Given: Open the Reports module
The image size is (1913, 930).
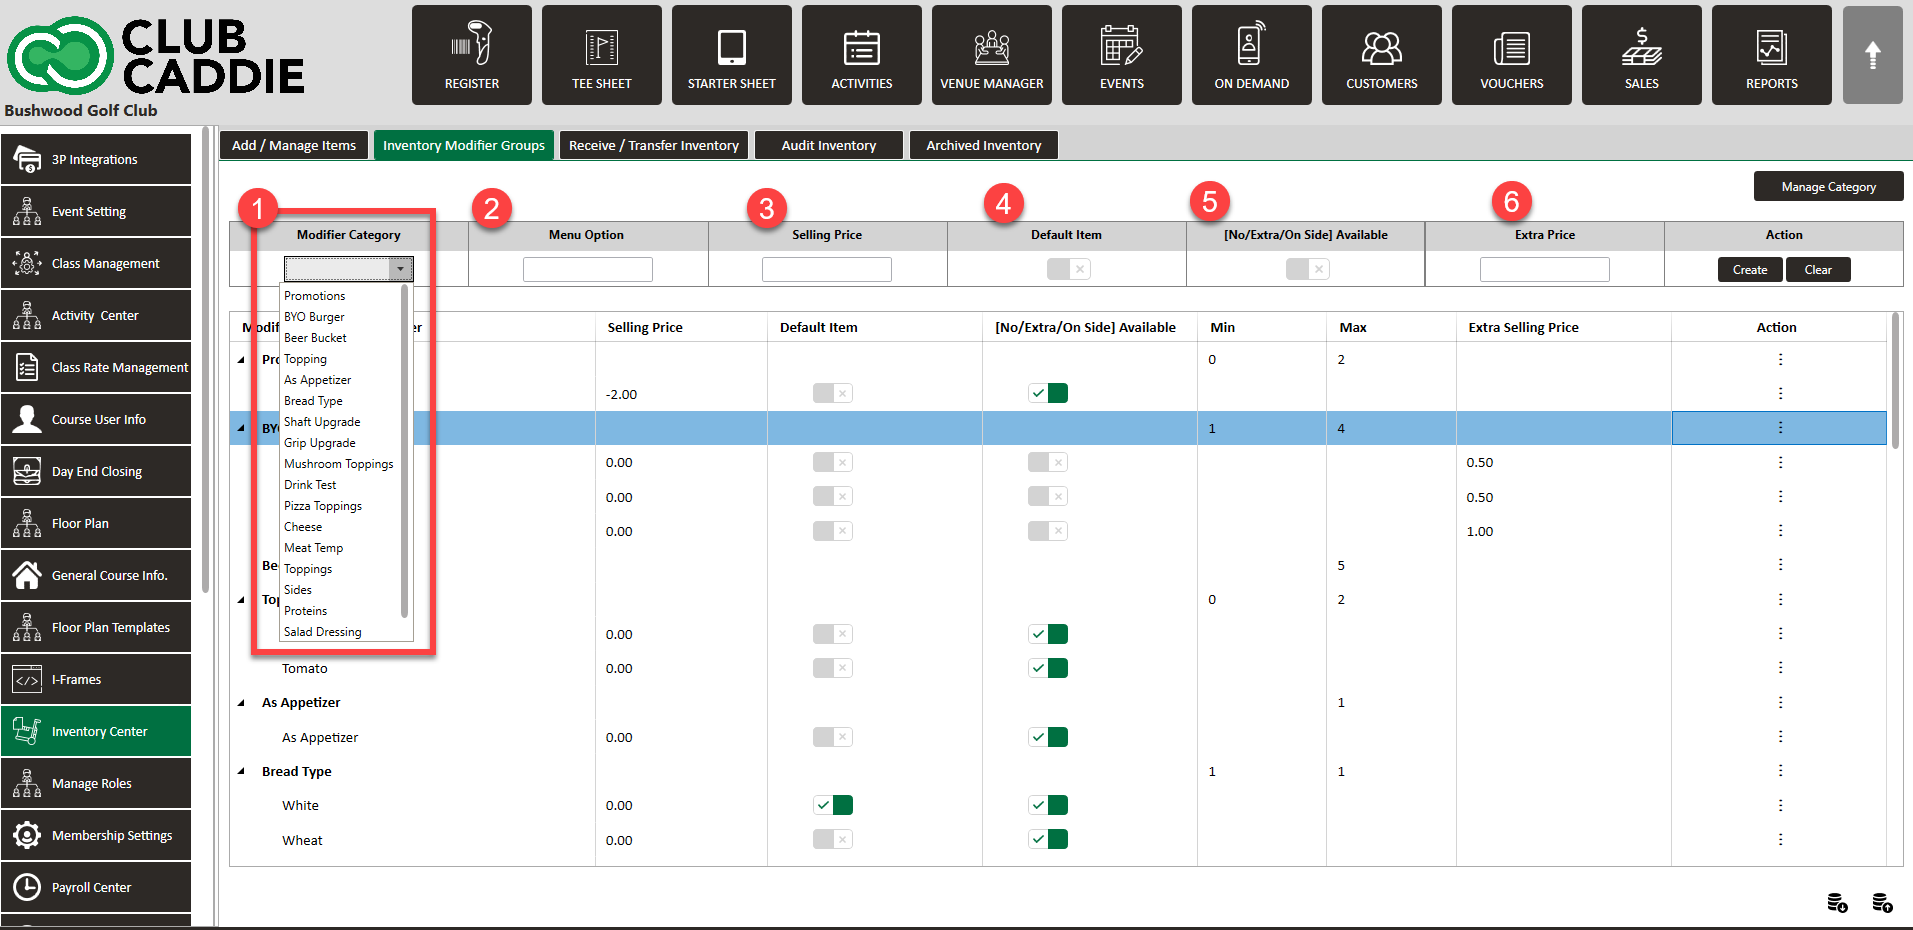Looking at the screenshot, I should [x=1771, y=55].
